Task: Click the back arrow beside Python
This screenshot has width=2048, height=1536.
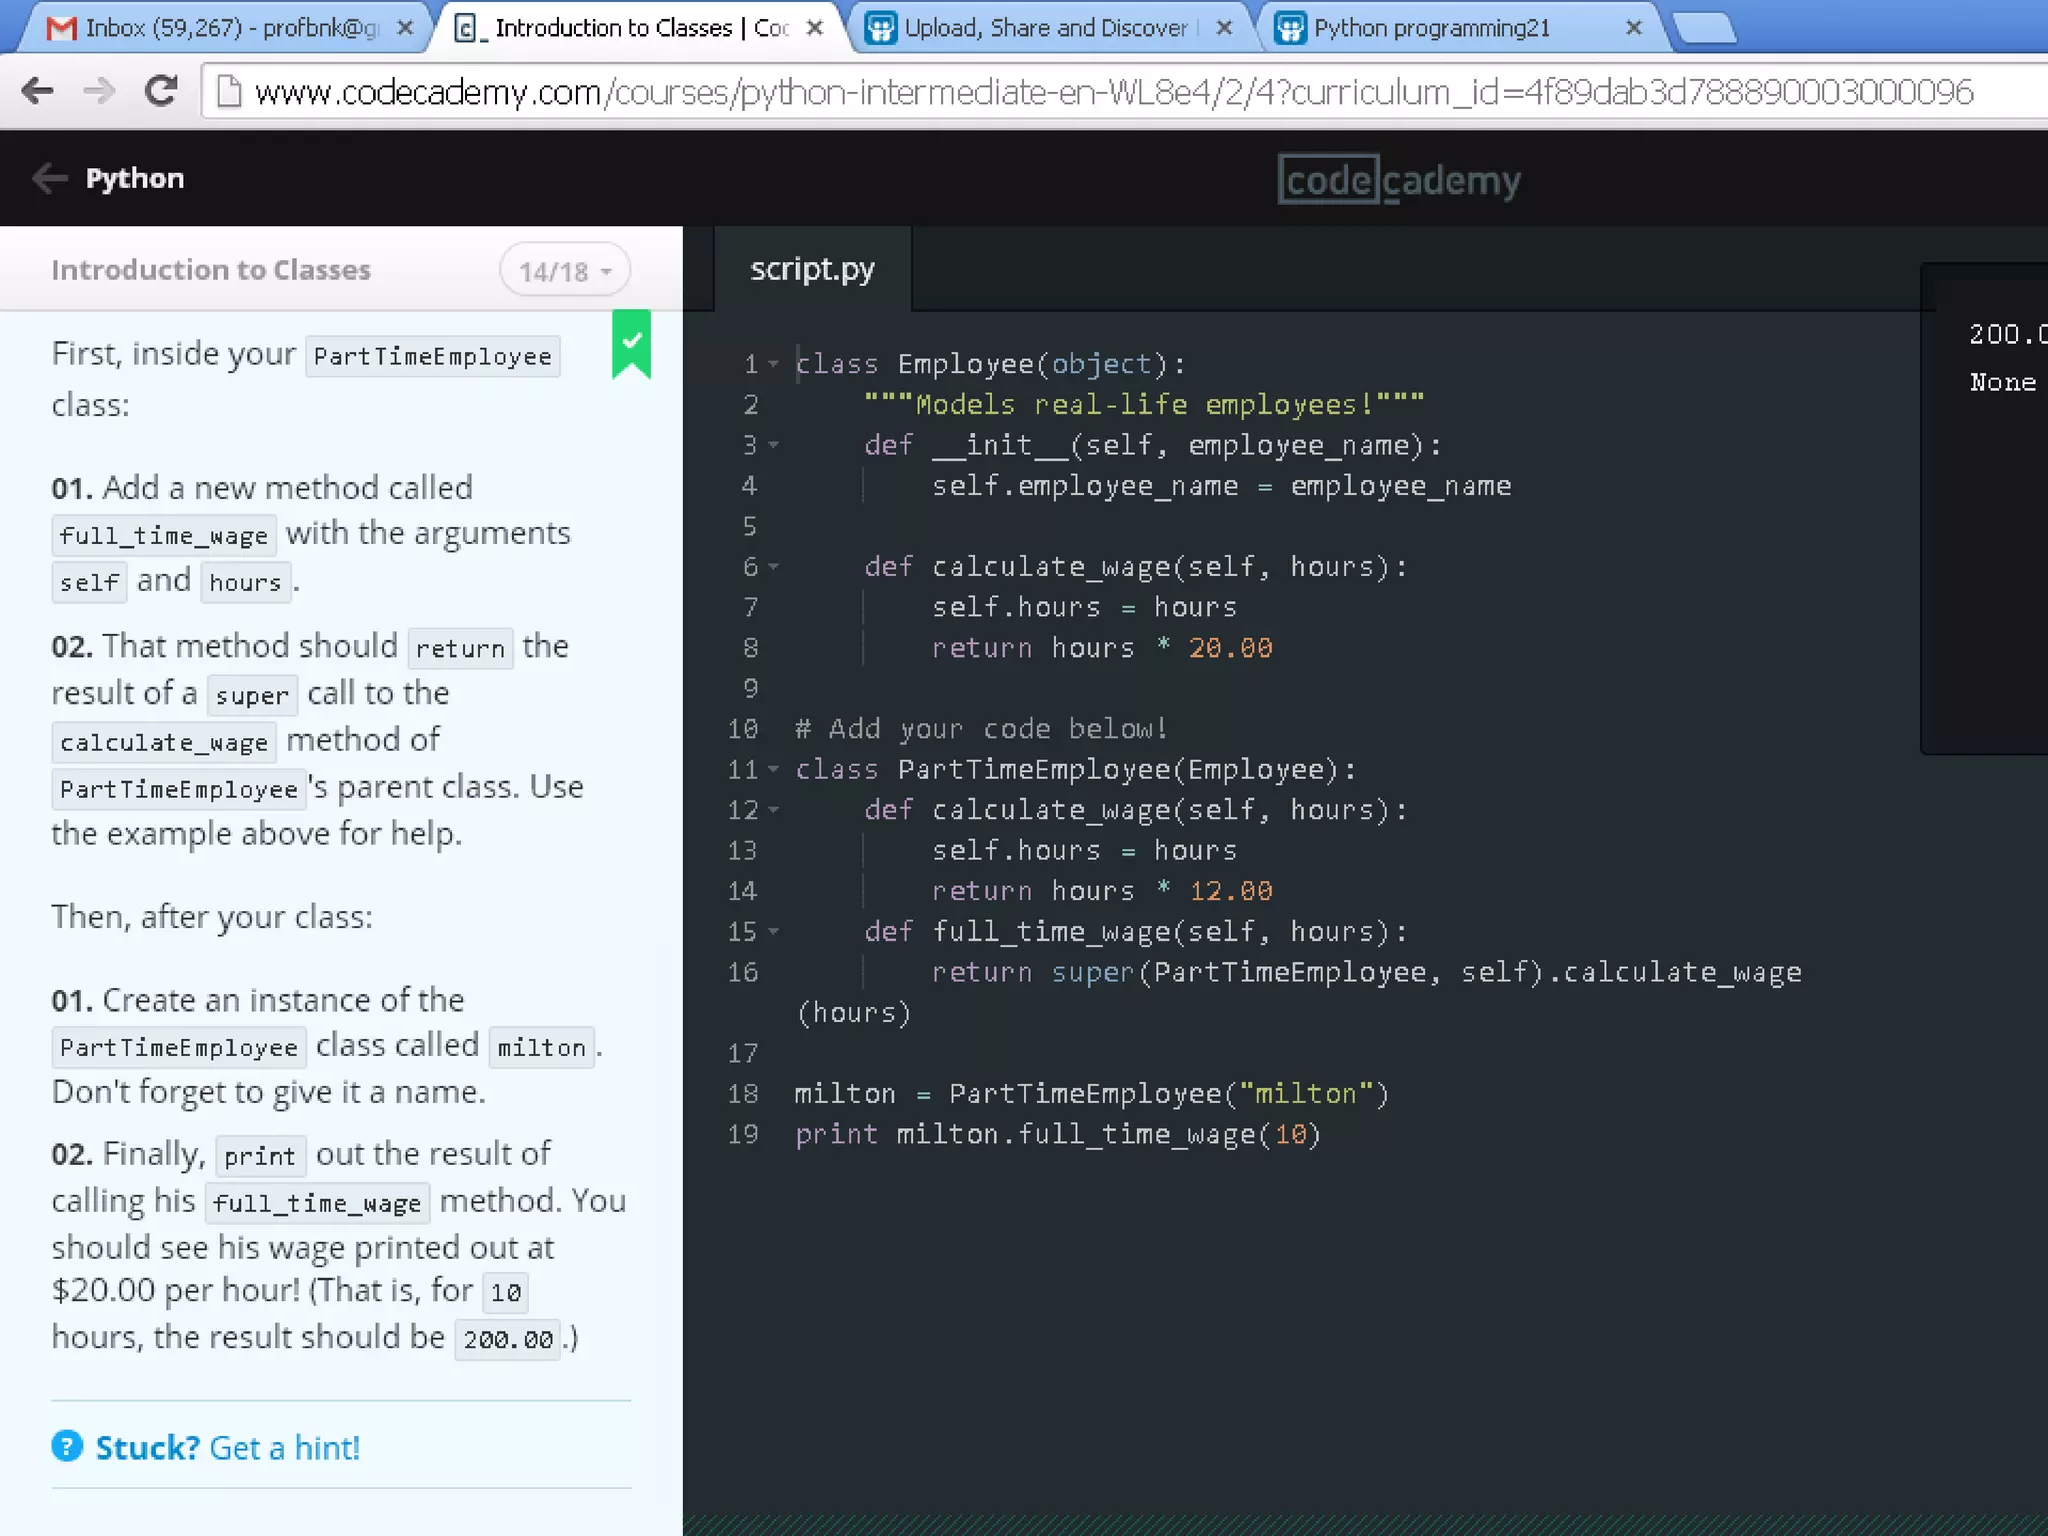Action: (x=49, y=178)
